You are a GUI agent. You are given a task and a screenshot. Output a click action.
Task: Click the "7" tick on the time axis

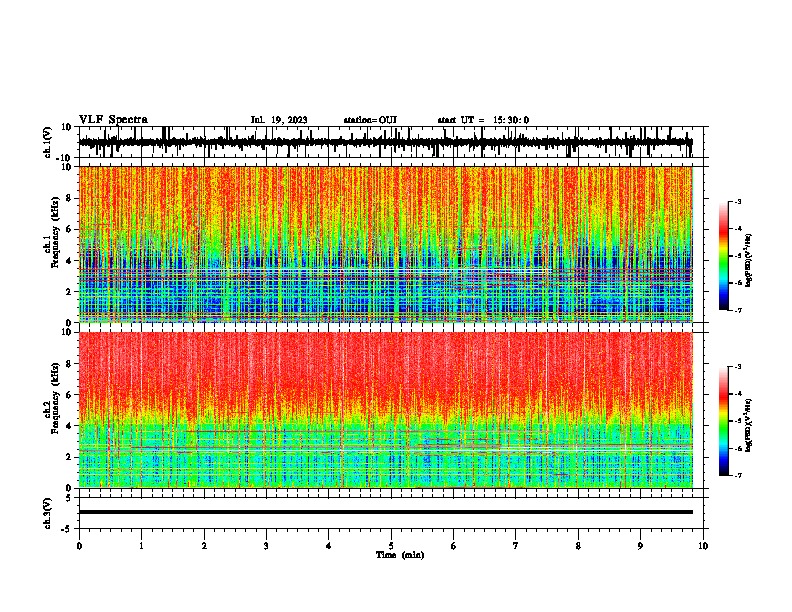(x=516, y=546)
